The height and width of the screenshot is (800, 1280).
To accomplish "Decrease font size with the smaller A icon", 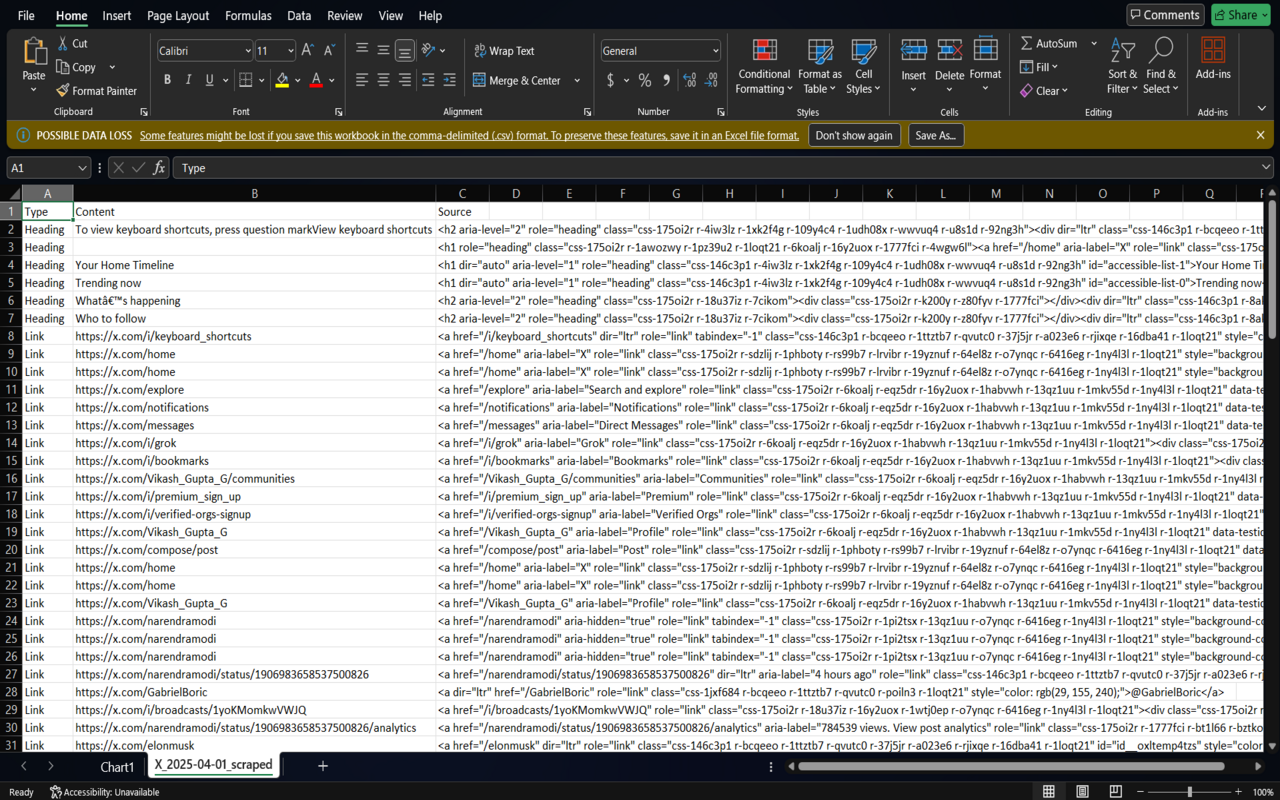I will click(x=329, y=51).
